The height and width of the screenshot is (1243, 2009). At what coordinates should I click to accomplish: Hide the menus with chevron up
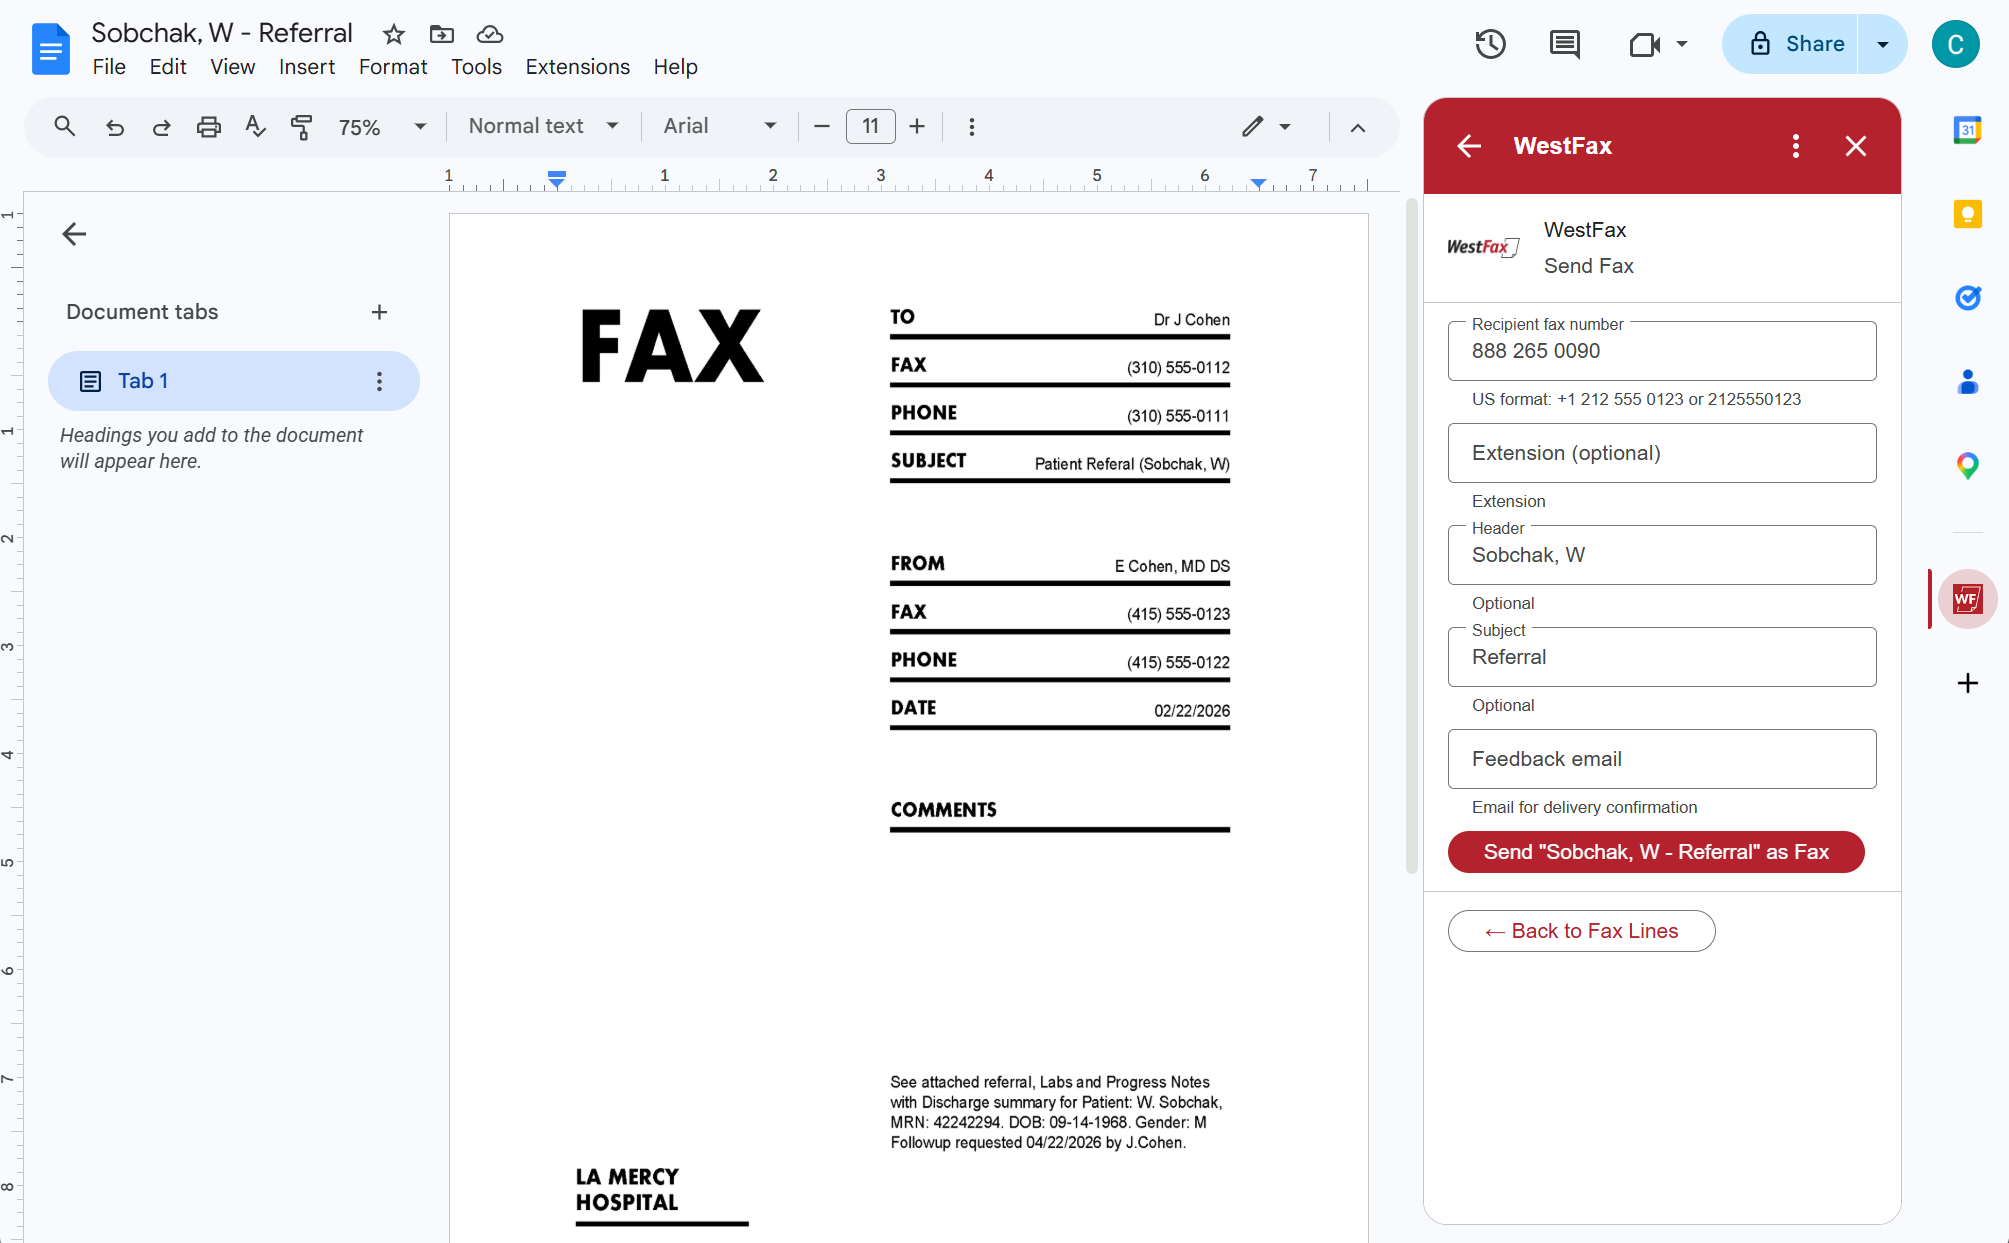click(1357, 127)
